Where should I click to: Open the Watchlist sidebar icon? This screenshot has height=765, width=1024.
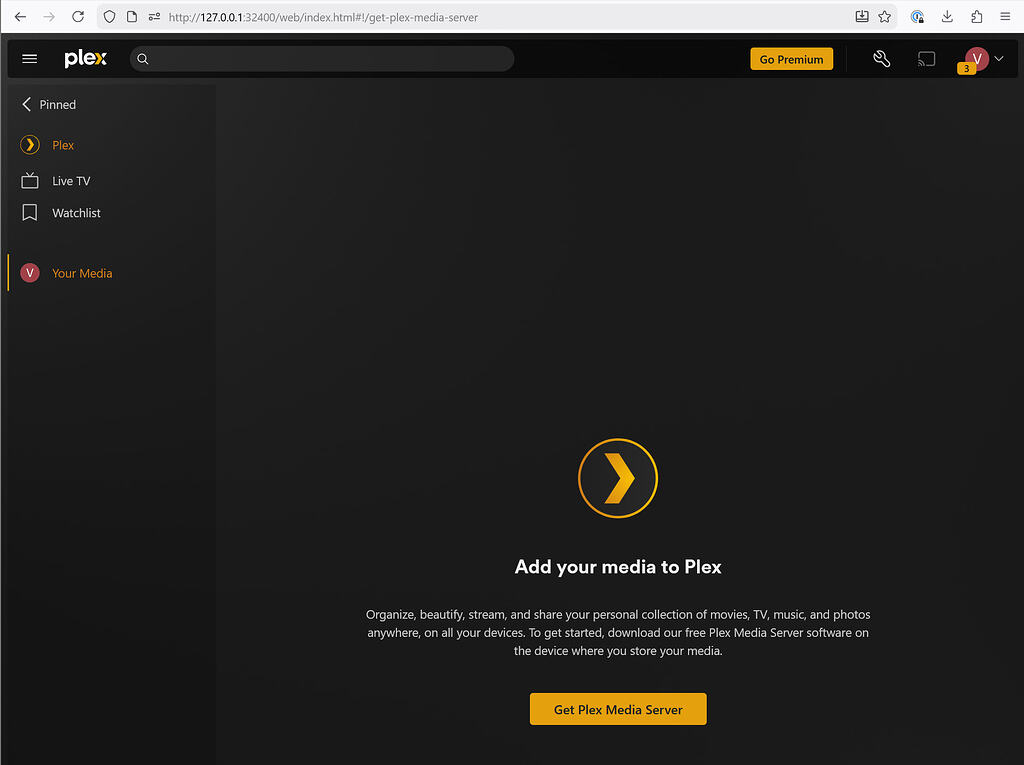28,212
